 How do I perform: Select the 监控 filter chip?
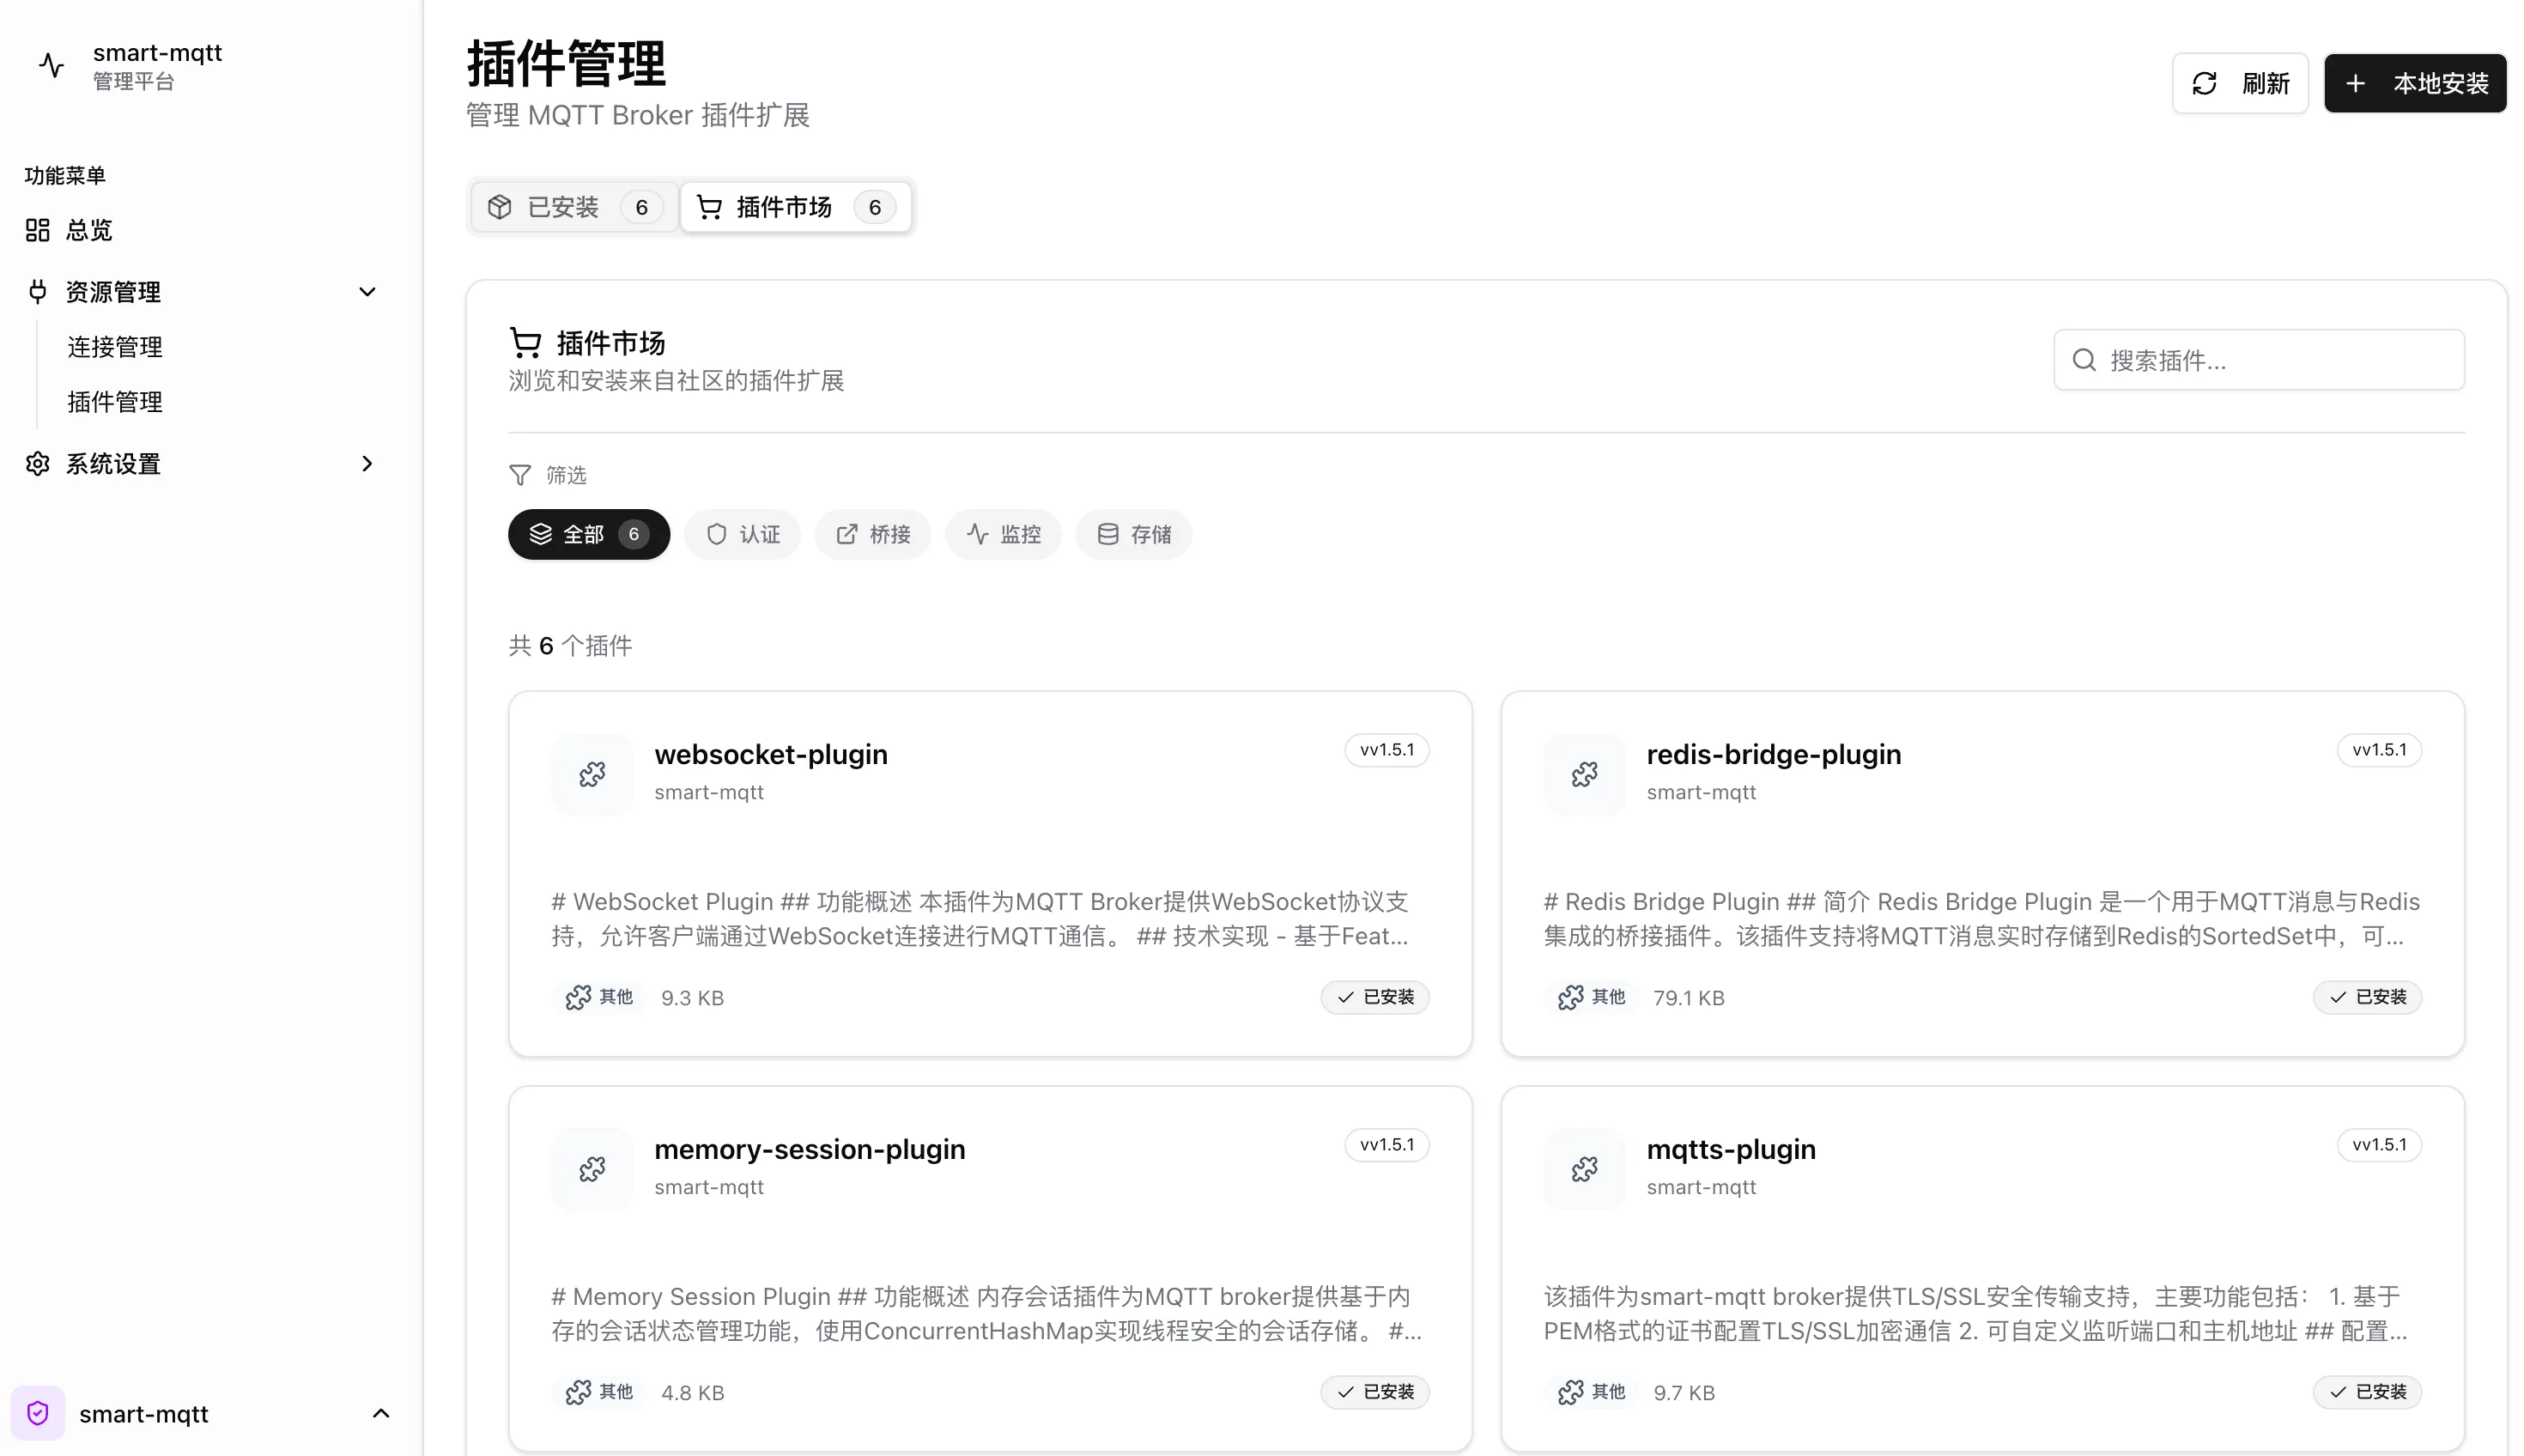click(1003, 534)
